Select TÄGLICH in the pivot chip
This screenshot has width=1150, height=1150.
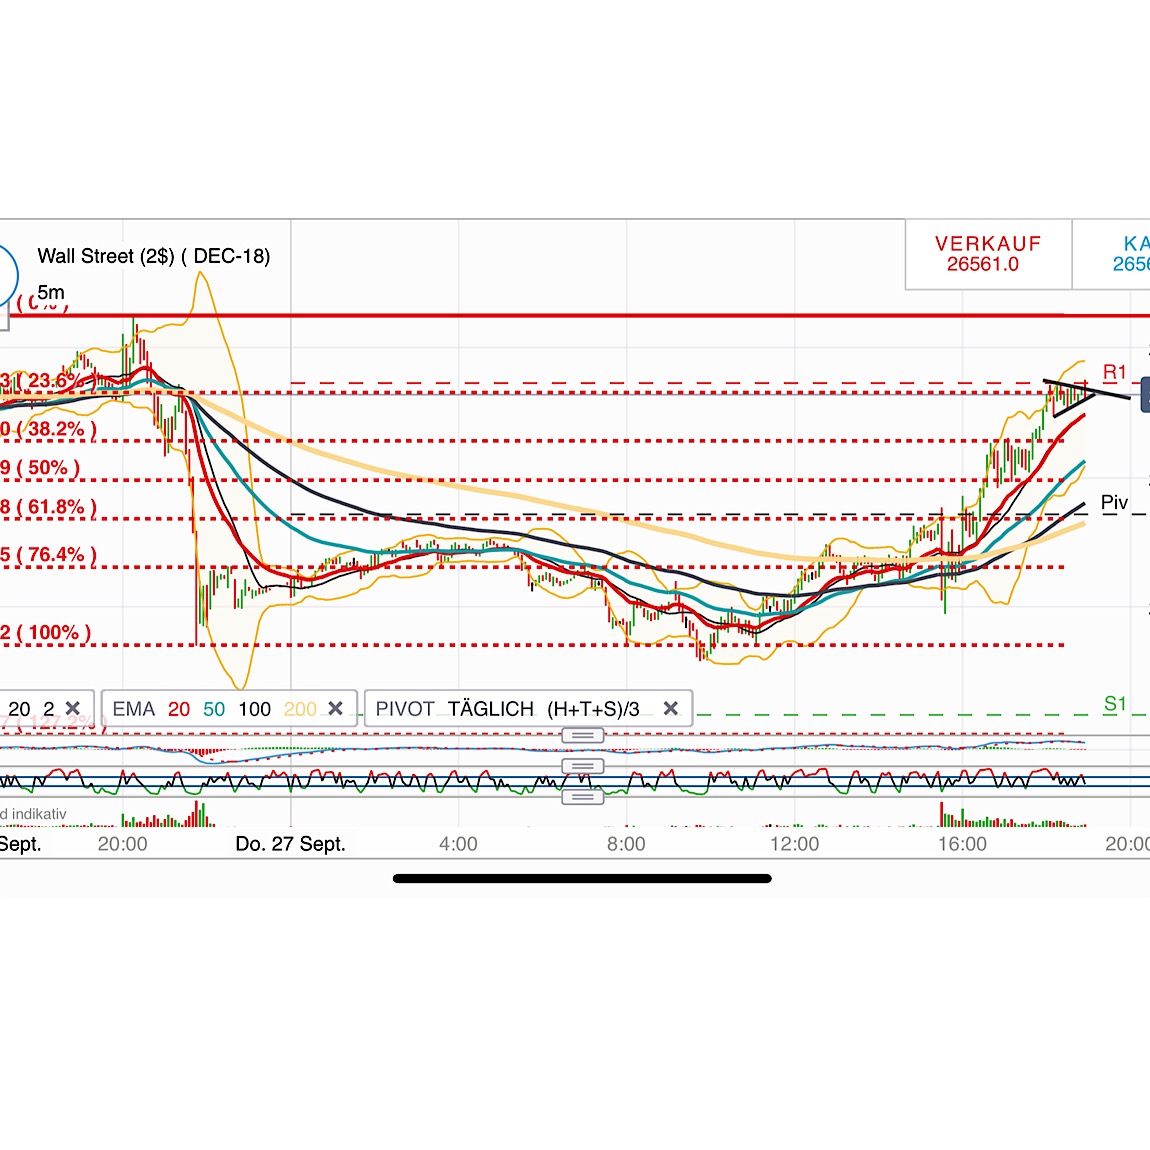(x=490, y=708)
